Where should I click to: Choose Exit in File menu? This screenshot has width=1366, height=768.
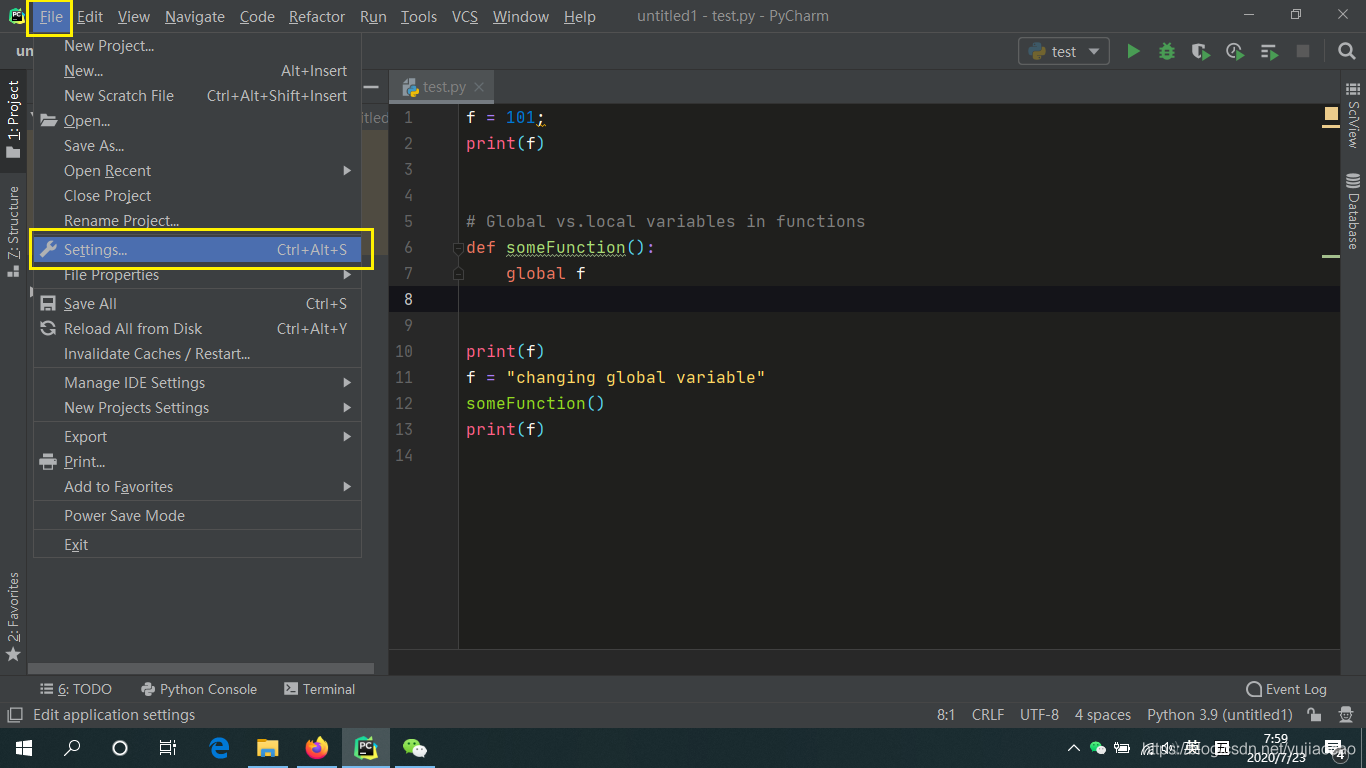pos(198,545)
